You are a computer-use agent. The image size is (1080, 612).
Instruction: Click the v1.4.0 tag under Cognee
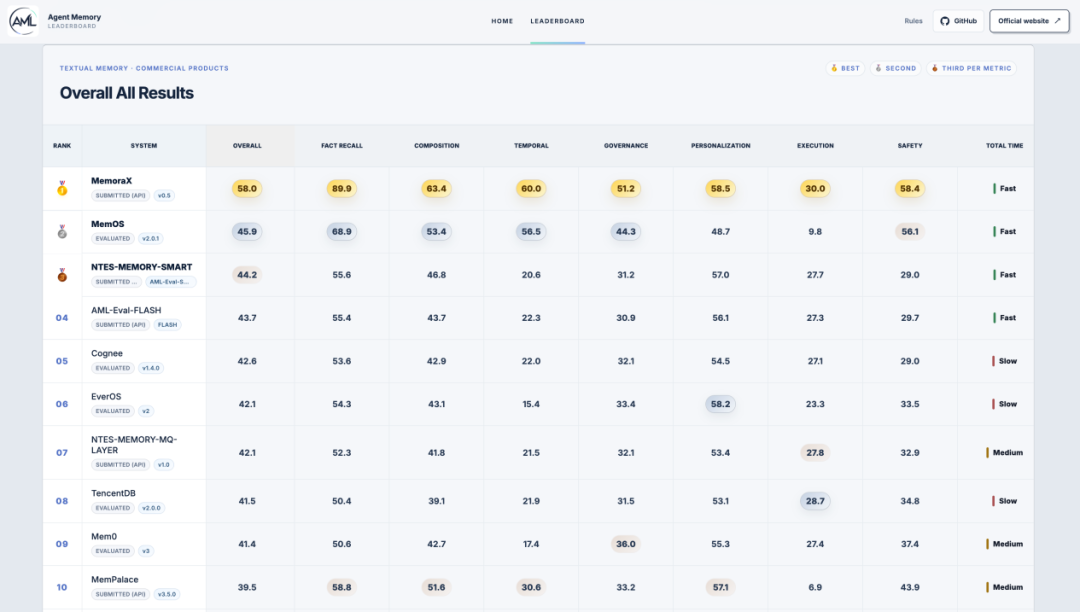click(x=151, y=368)
